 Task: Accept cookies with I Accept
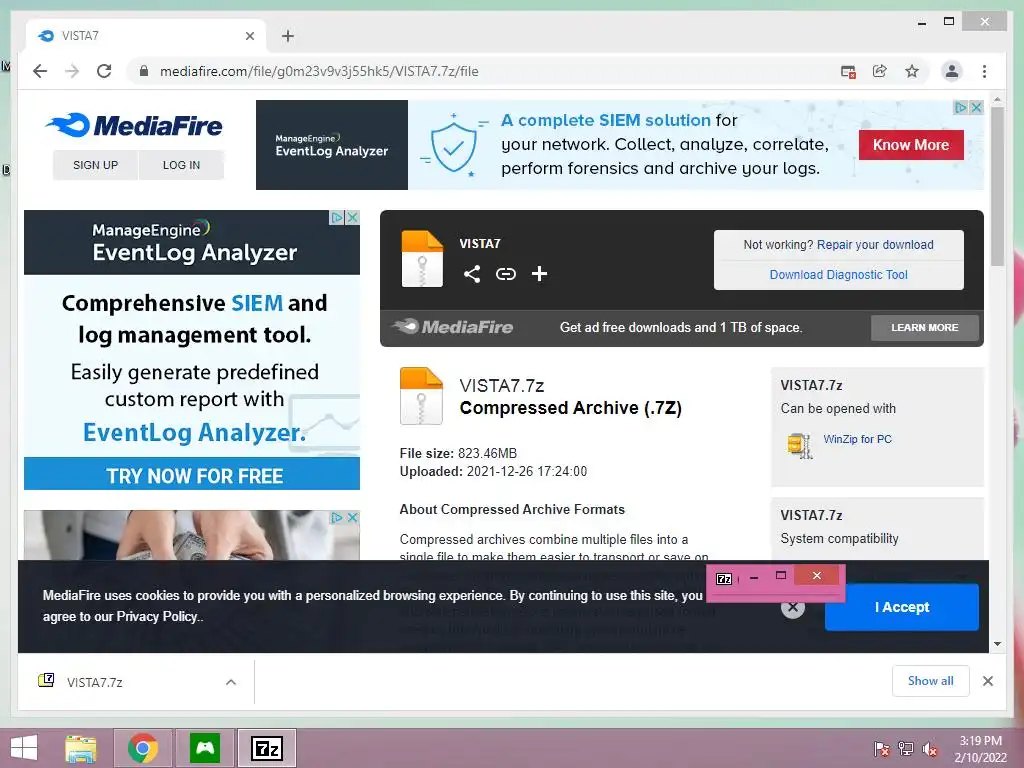902,607
